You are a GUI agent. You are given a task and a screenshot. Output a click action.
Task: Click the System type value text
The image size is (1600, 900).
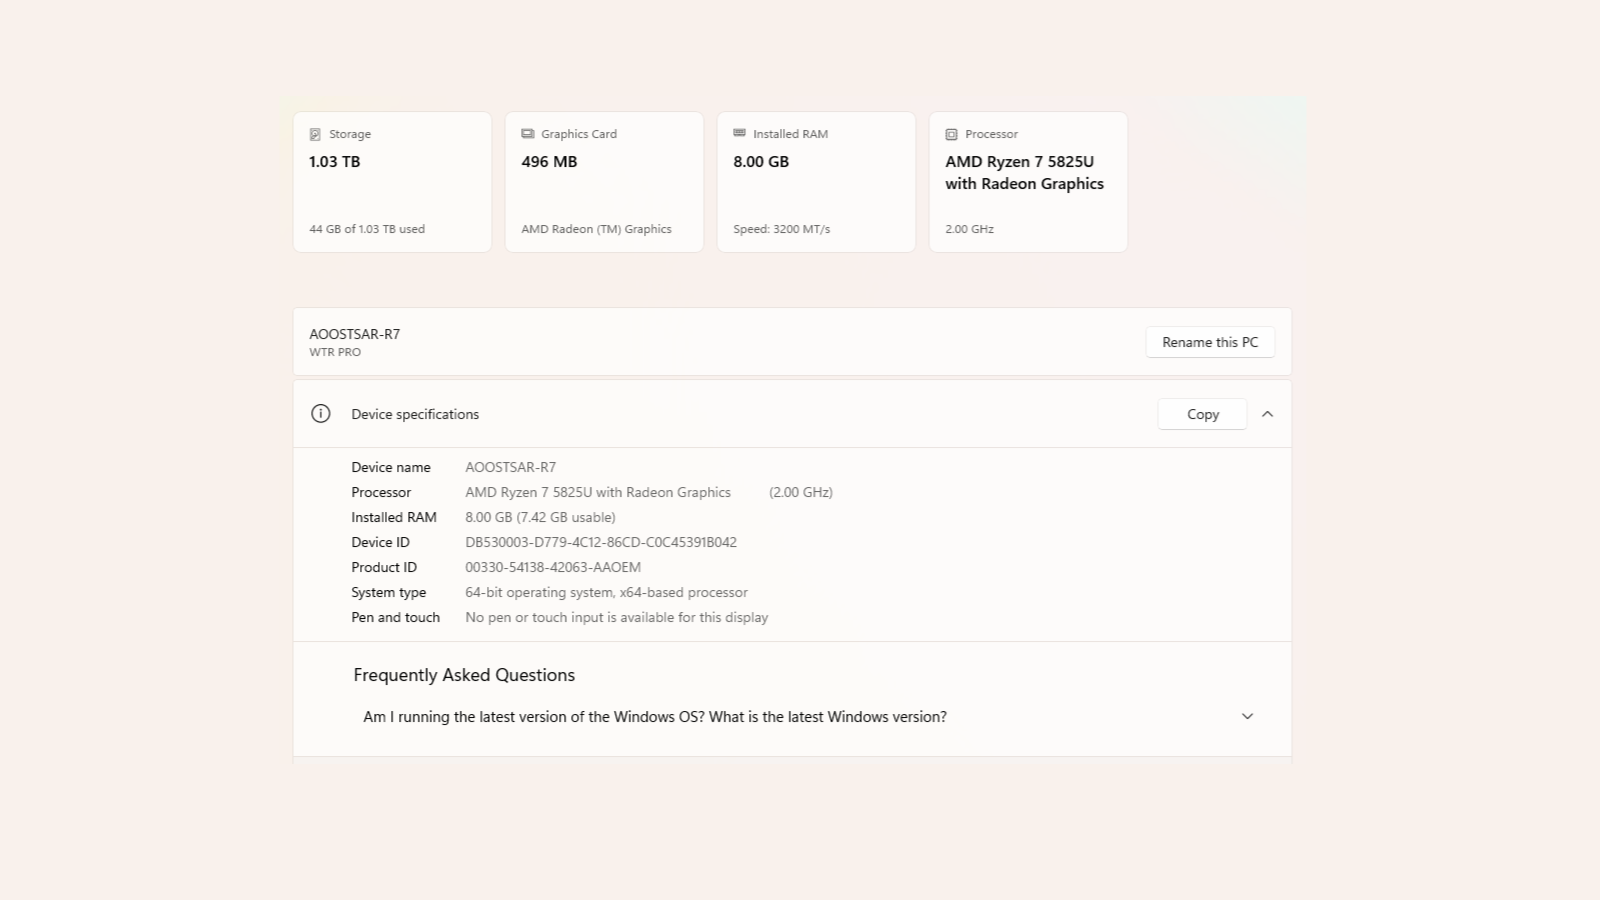606,592
